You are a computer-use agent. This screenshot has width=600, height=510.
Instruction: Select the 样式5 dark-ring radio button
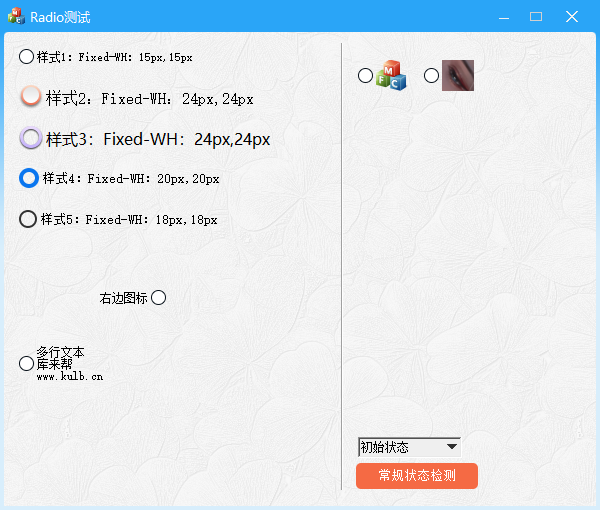28,219
